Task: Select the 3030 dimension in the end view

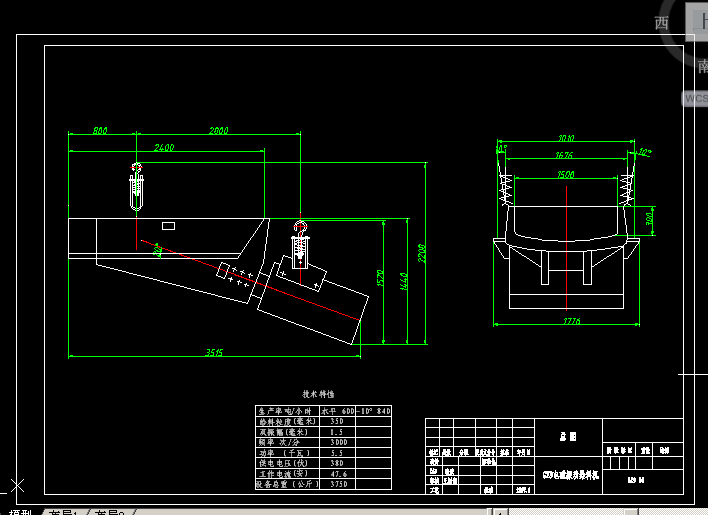Action: coord(566,138)
